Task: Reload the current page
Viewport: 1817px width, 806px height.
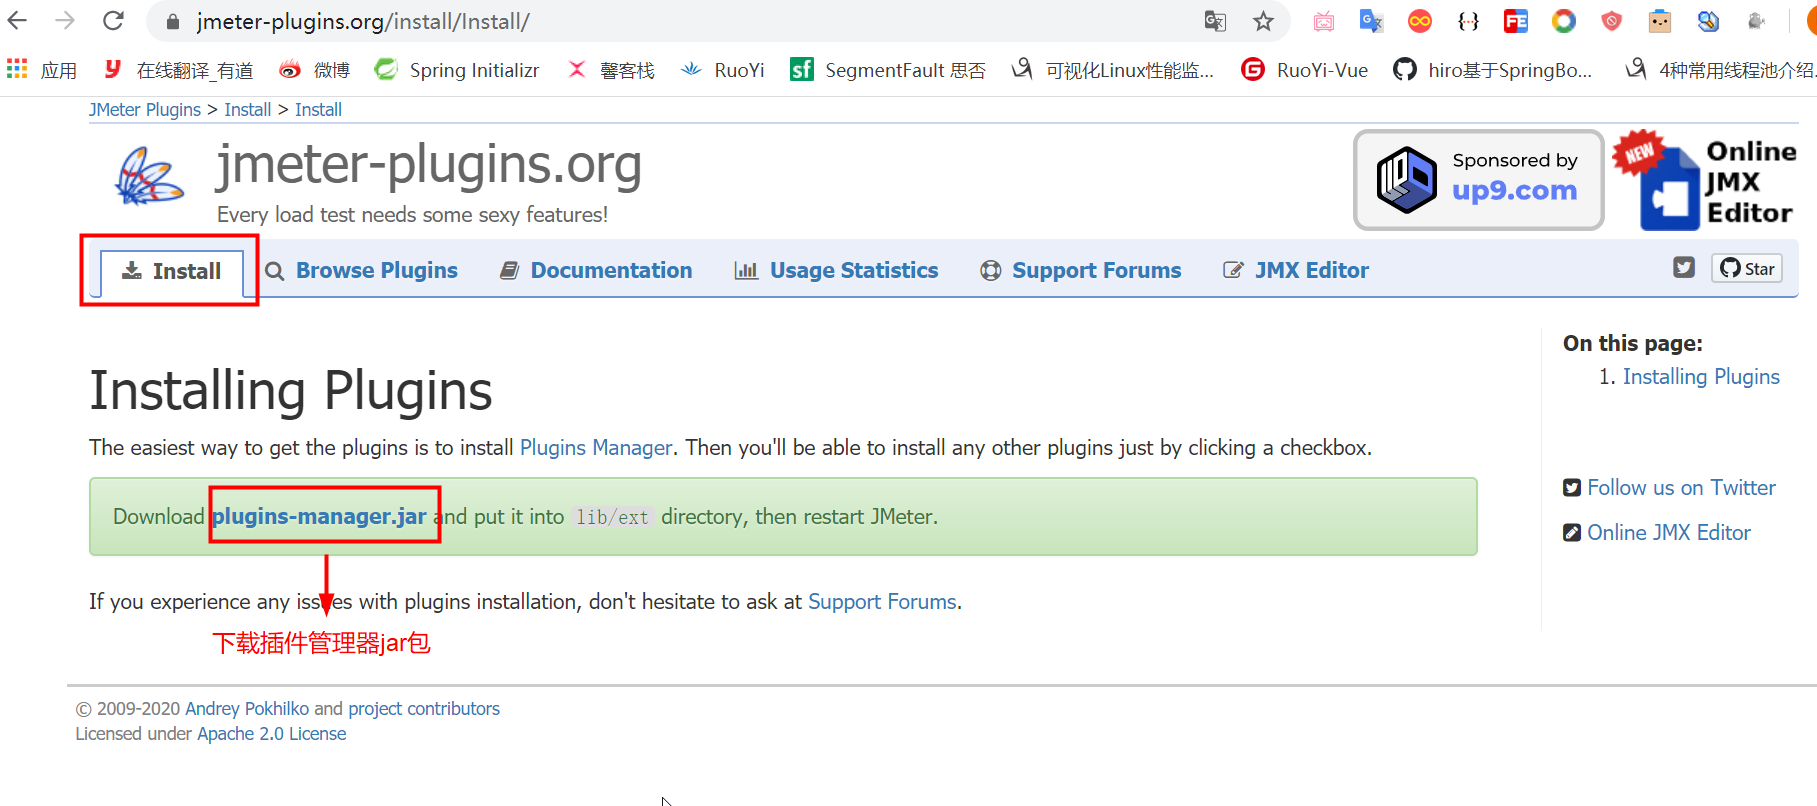Action: coord(114,20)
